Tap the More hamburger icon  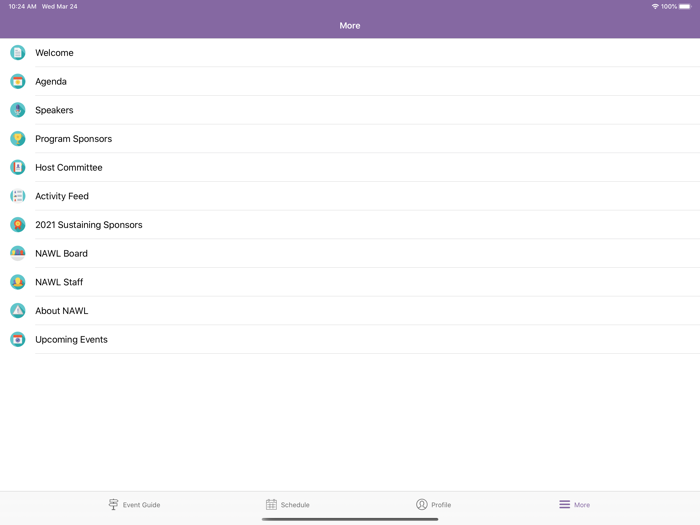[x=564, y=504]
